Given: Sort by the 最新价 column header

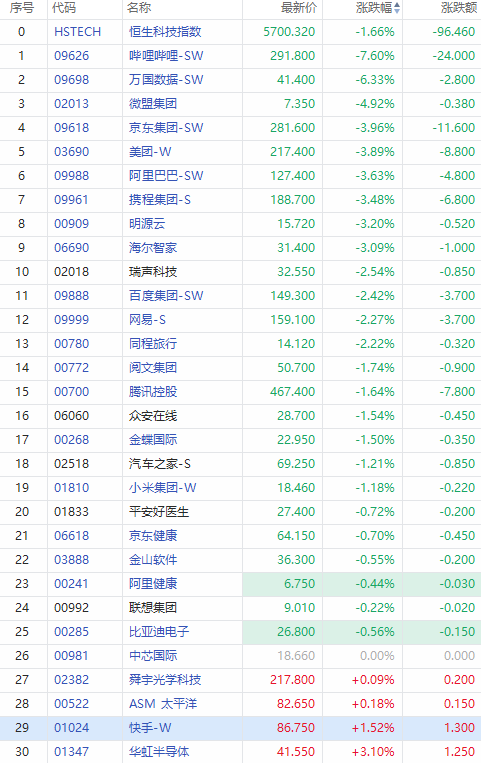Looking at the screenshot, I should (x=298, y=8).
